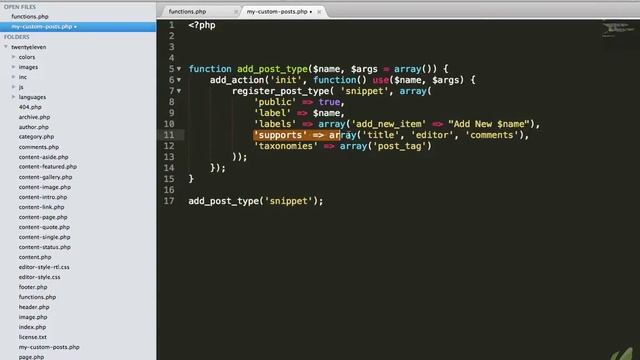Viewport: 640px width, 360px height.
Task: Open license.txt in the sidebar
Action: click(x=33, y=337)
